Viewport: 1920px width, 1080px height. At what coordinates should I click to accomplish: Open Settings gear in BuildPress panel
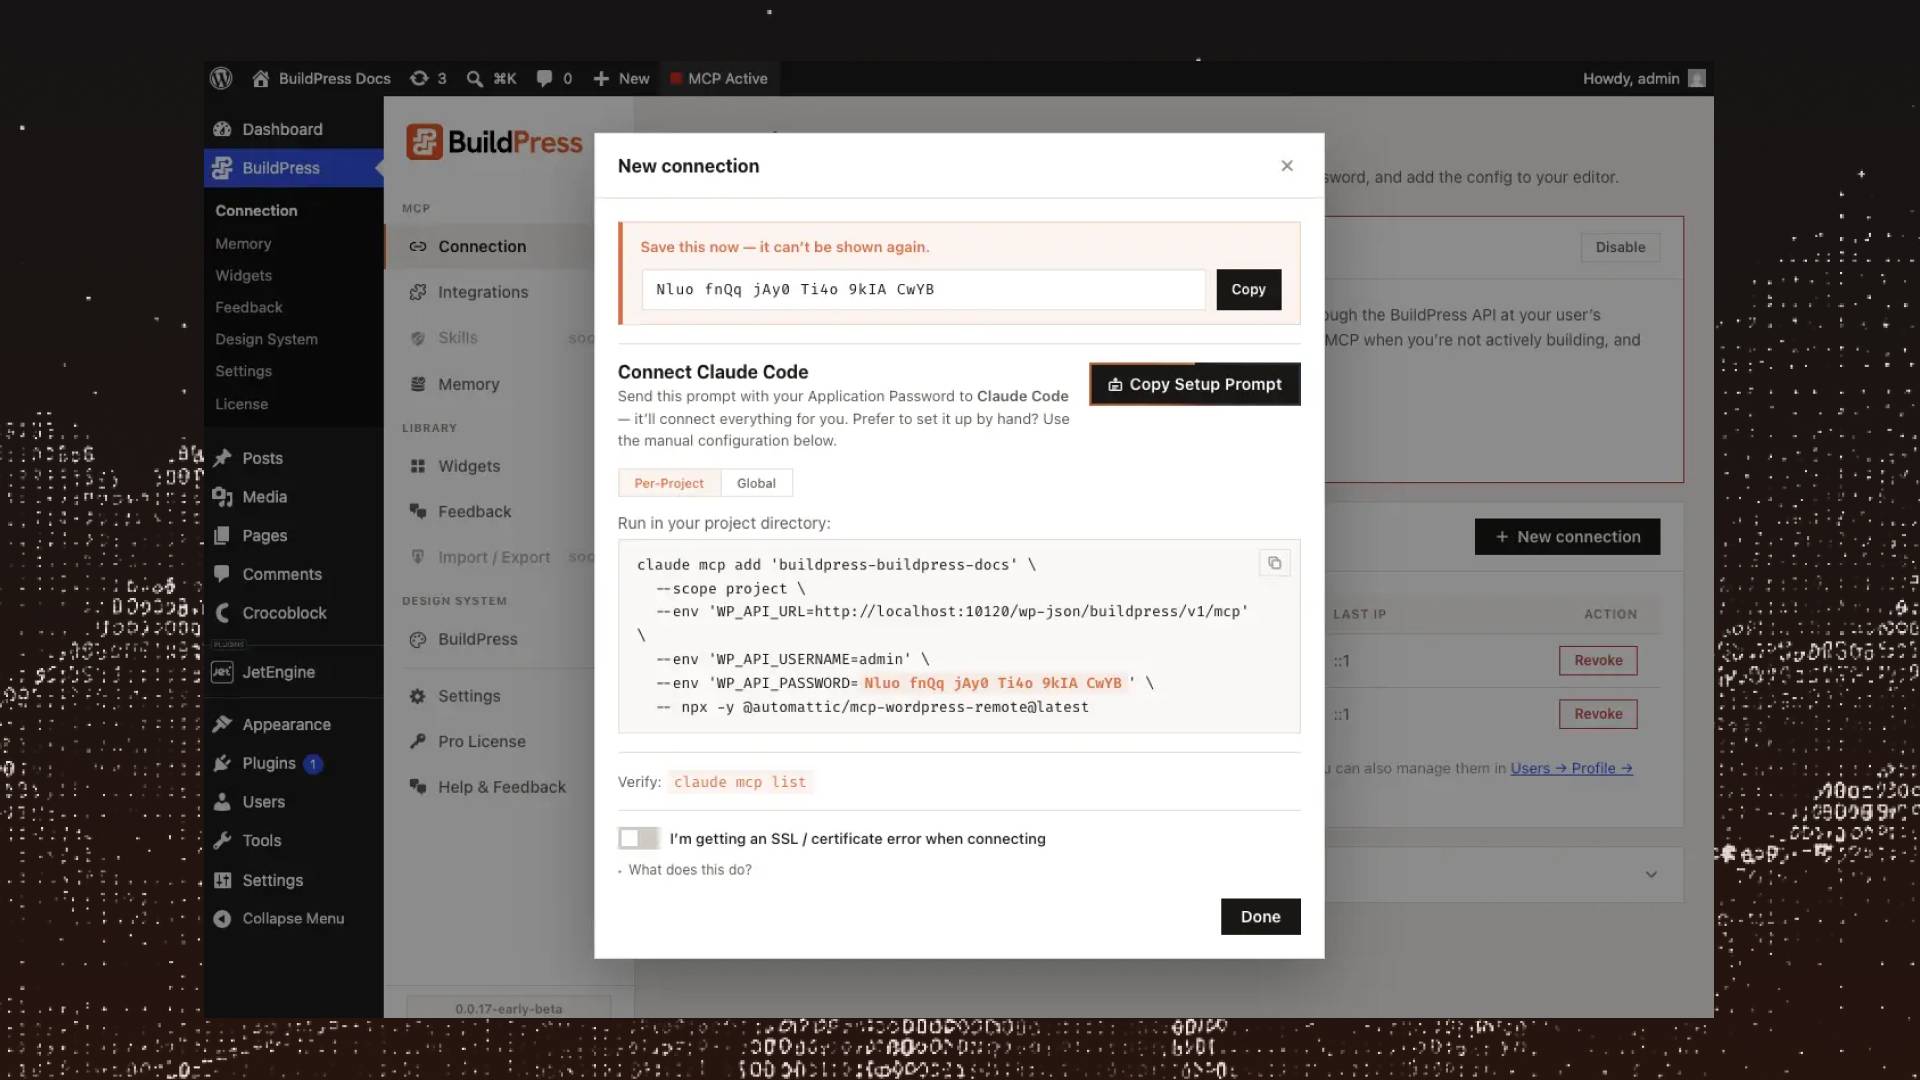click(x=418, y=696)
